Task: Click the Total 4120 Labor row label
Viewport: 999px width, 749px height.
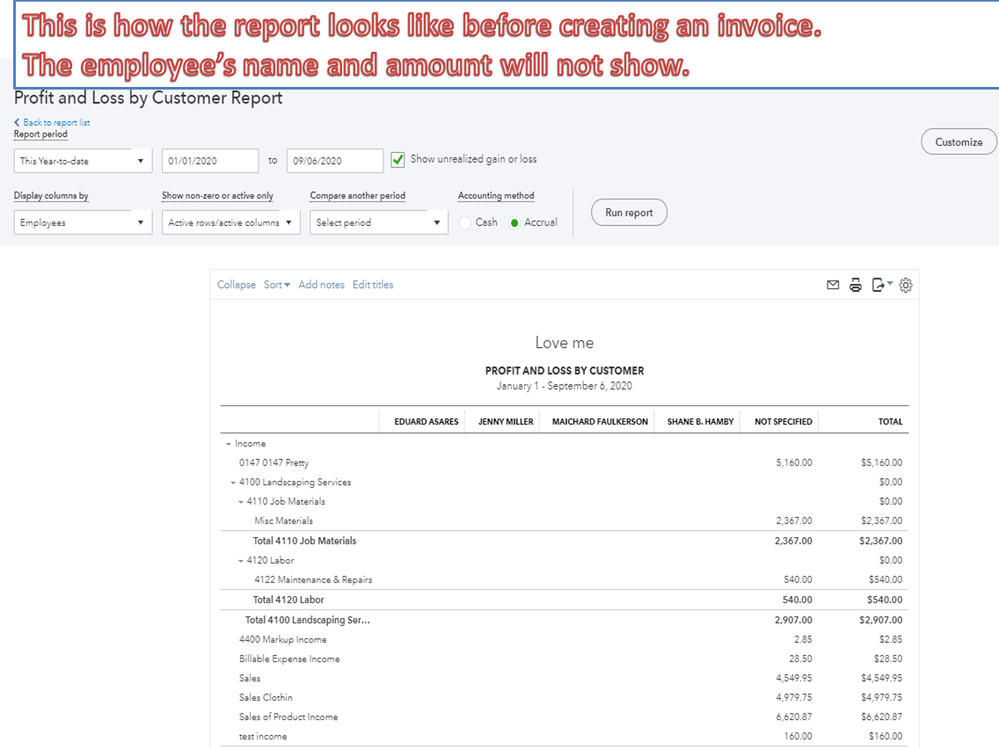Action: [289, 600]
